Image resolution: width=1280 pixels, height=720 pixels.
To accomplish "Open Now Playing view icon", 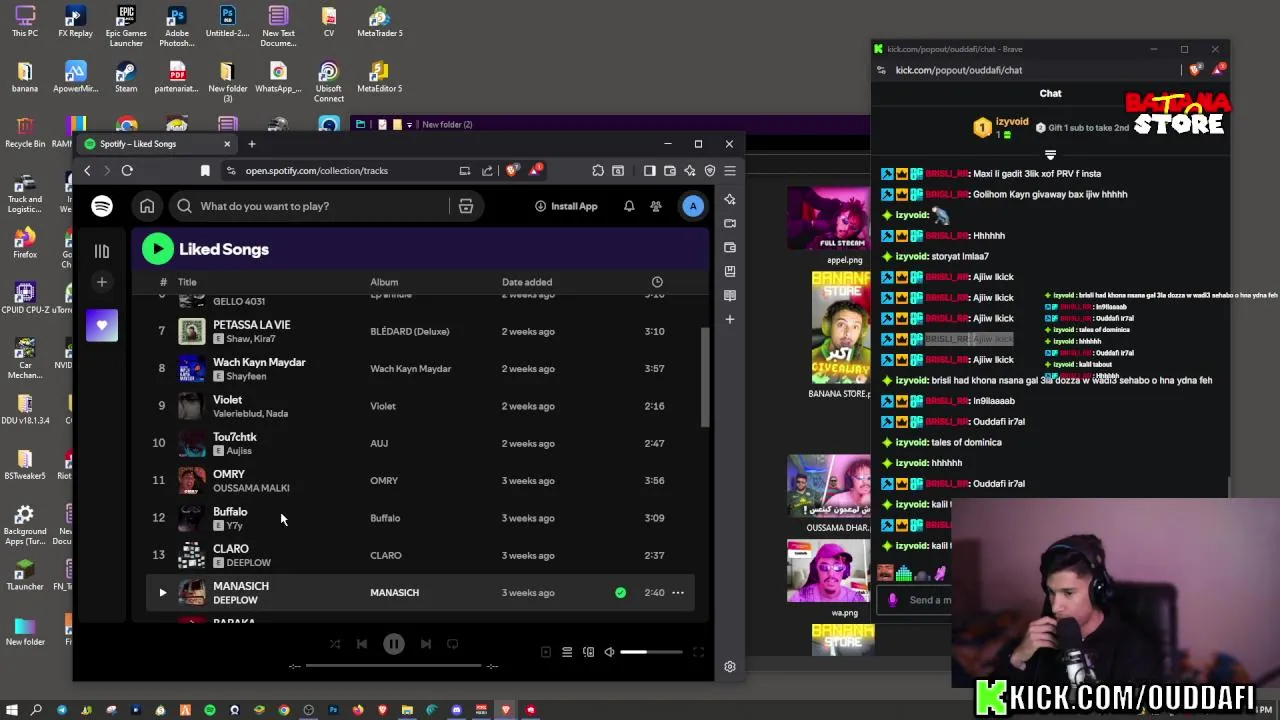I will click(546, 652).
